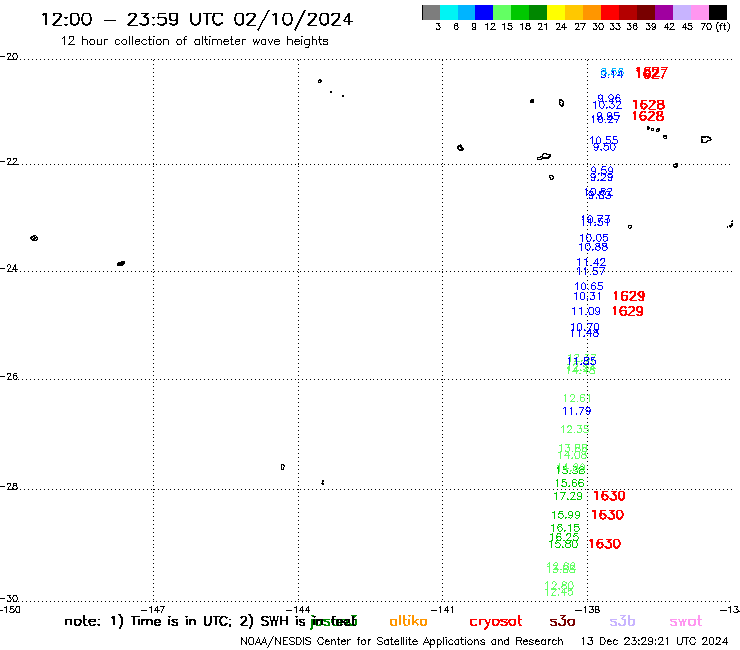Select the '-141' longitude axis label
The image size is (740, 650).
tap(442, 609)
